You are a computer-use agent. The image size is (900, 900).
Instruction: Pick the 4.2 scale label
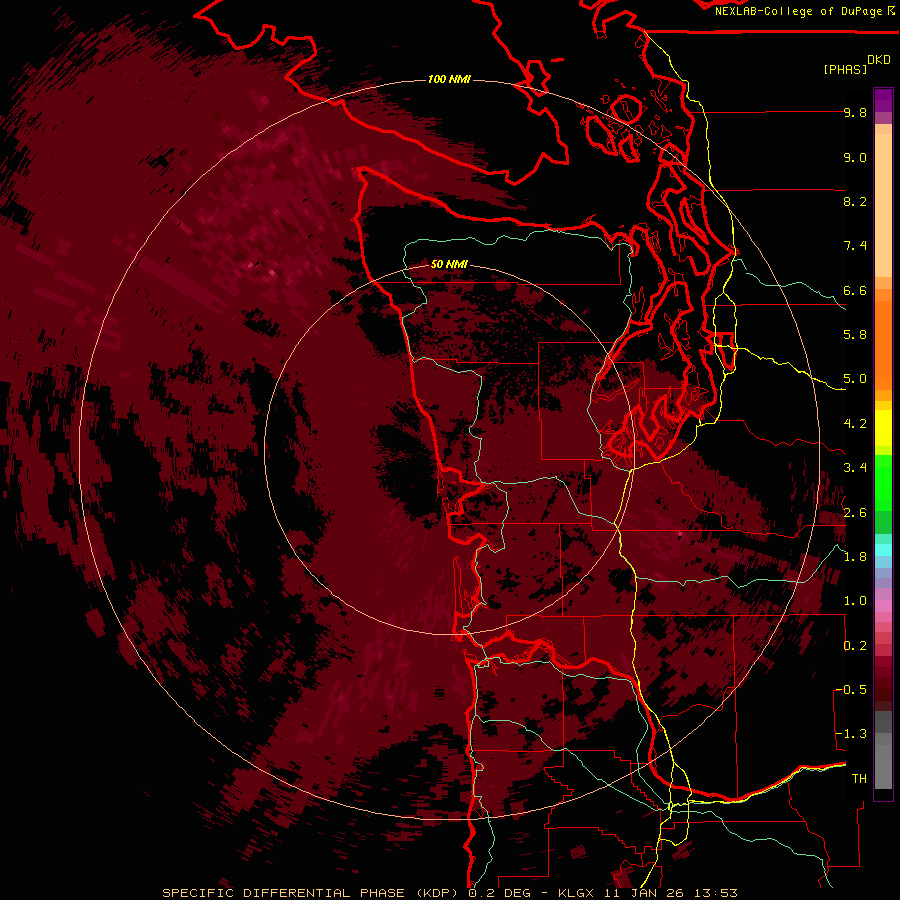[855, 424]
